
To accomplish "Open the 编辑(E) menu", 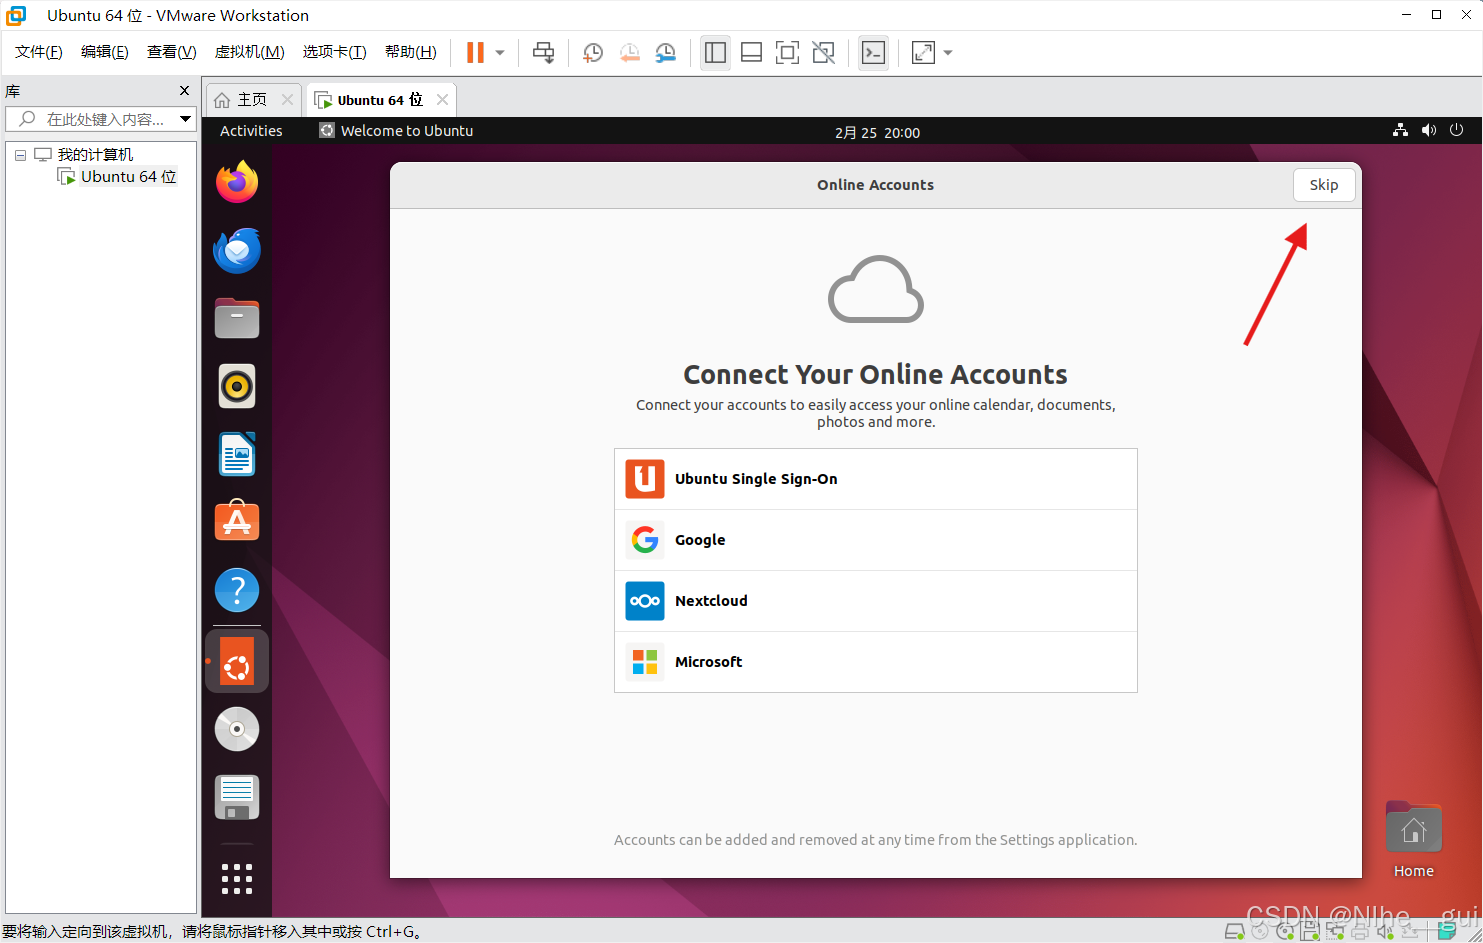I will (105, 52).
